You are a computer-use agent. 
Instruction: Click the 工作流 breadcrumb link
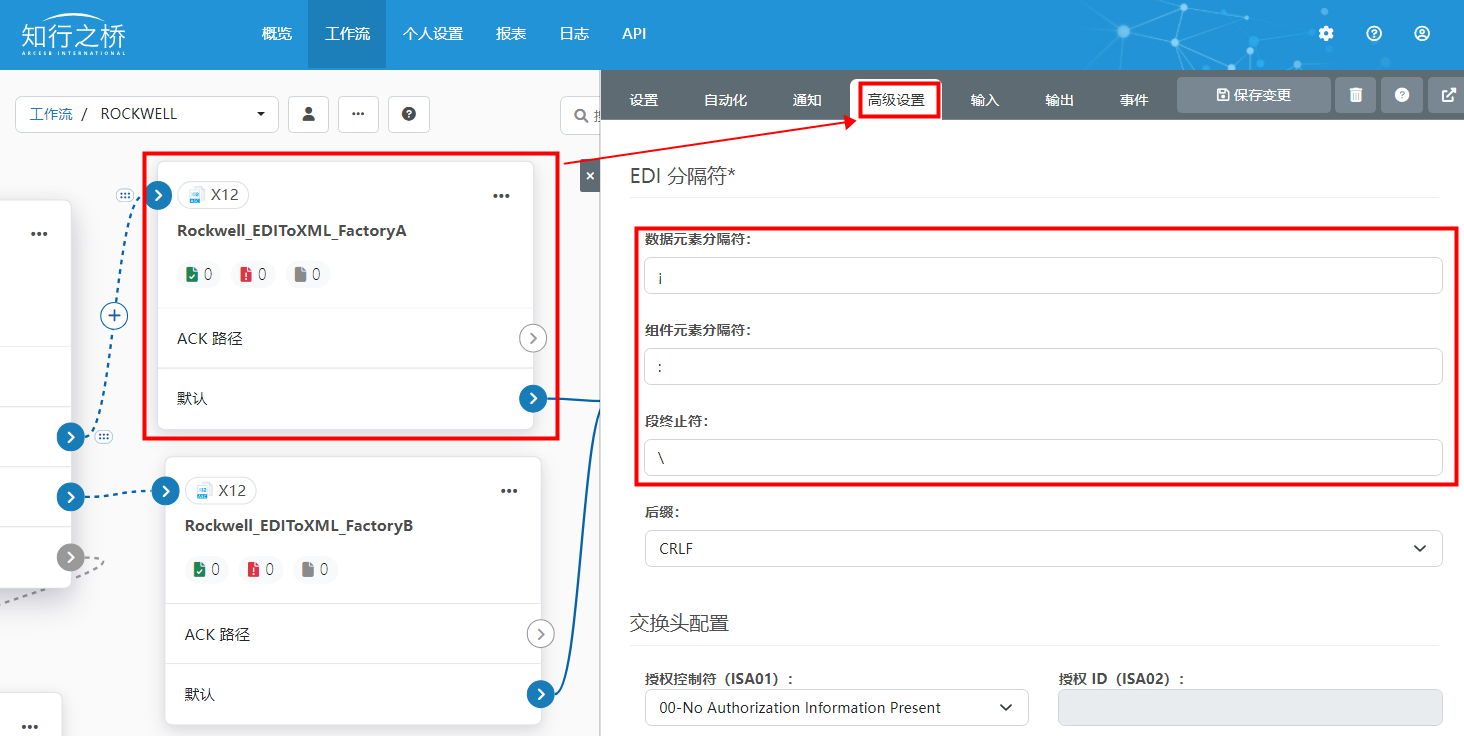[x=51, y=114]
